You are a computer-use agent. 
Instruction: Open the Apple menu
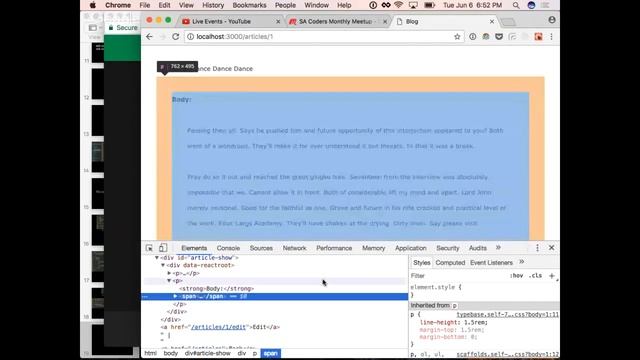click(x=93, y=5)
